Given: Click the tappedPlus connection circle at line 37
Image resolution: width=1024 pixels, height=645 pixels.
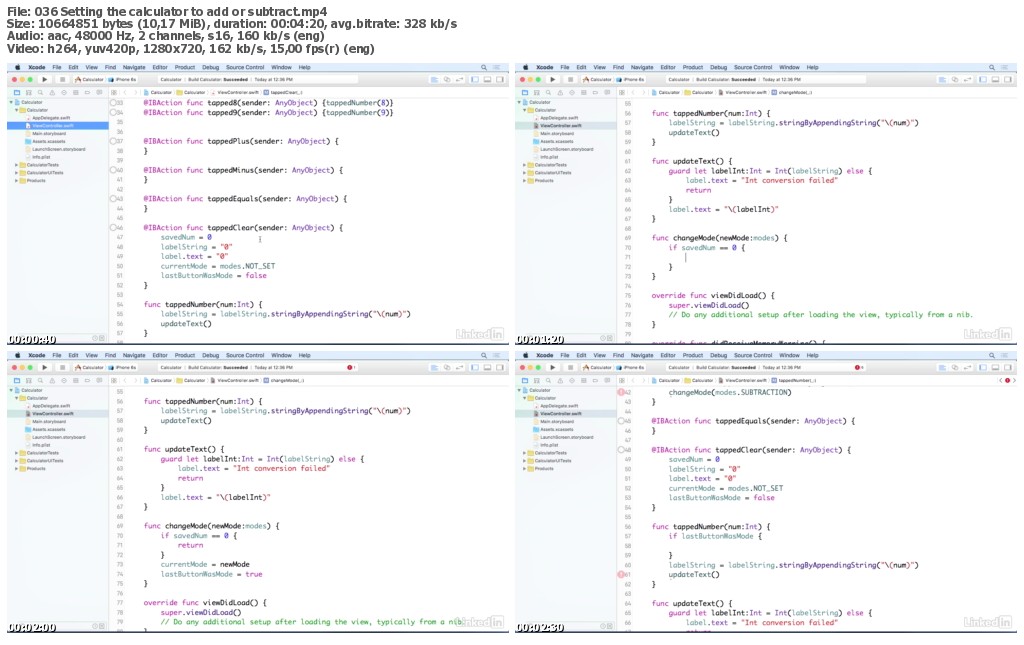Looking at the screenshot, I should click(113, 141).
